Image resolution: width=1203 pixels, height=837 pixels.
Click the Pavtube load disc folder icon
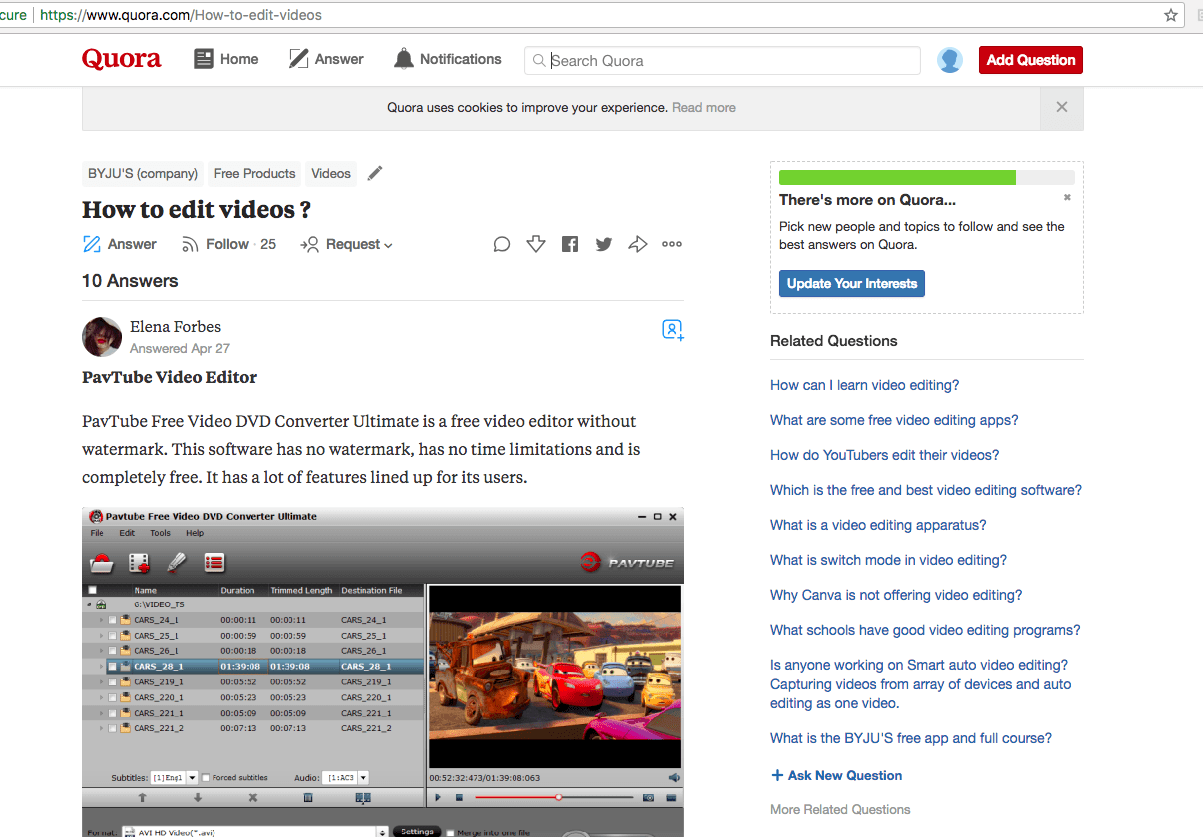coord(101,563)
